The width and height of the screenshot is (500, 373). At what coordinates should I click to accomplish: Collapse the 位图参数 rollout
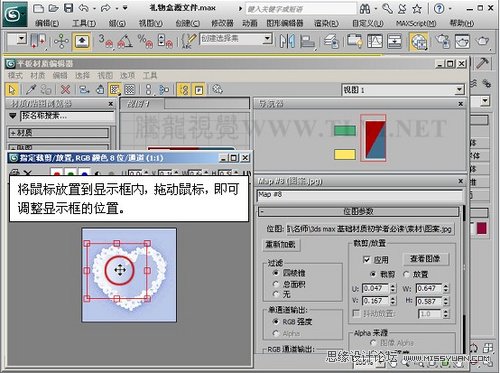[x=358, y=212]
